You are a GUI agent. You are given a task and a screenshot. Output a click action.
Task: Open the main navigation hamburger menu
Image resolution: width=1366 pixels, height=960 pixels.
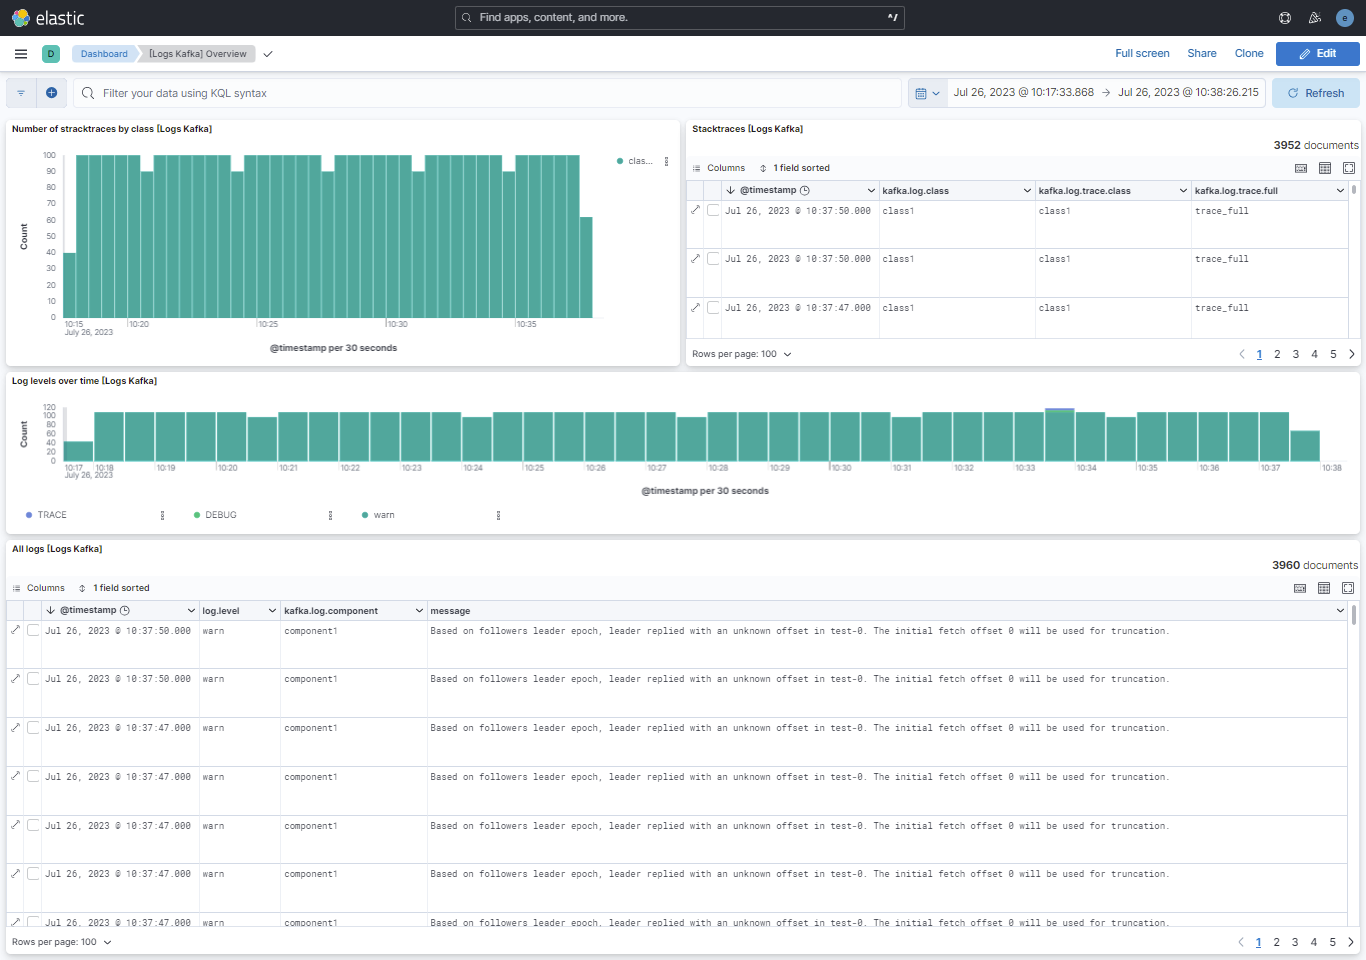21,54
